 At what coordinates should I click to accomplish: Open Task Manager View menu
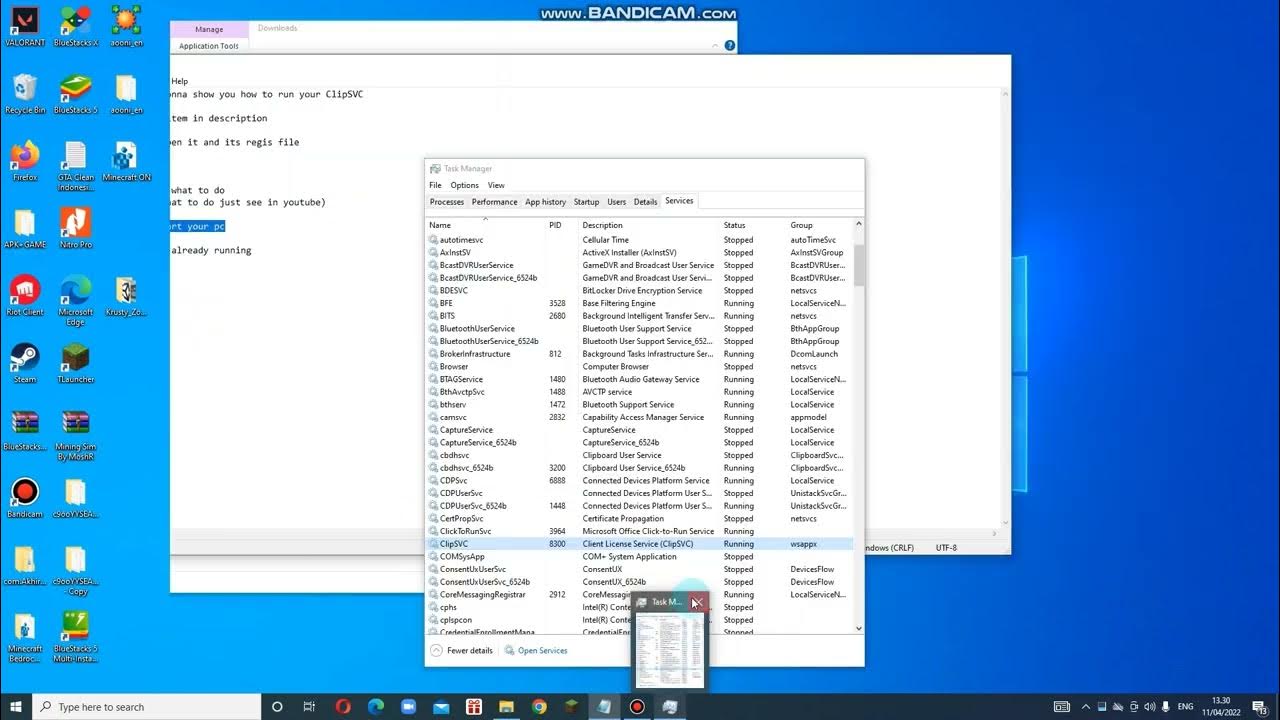[x=496, y=185]
